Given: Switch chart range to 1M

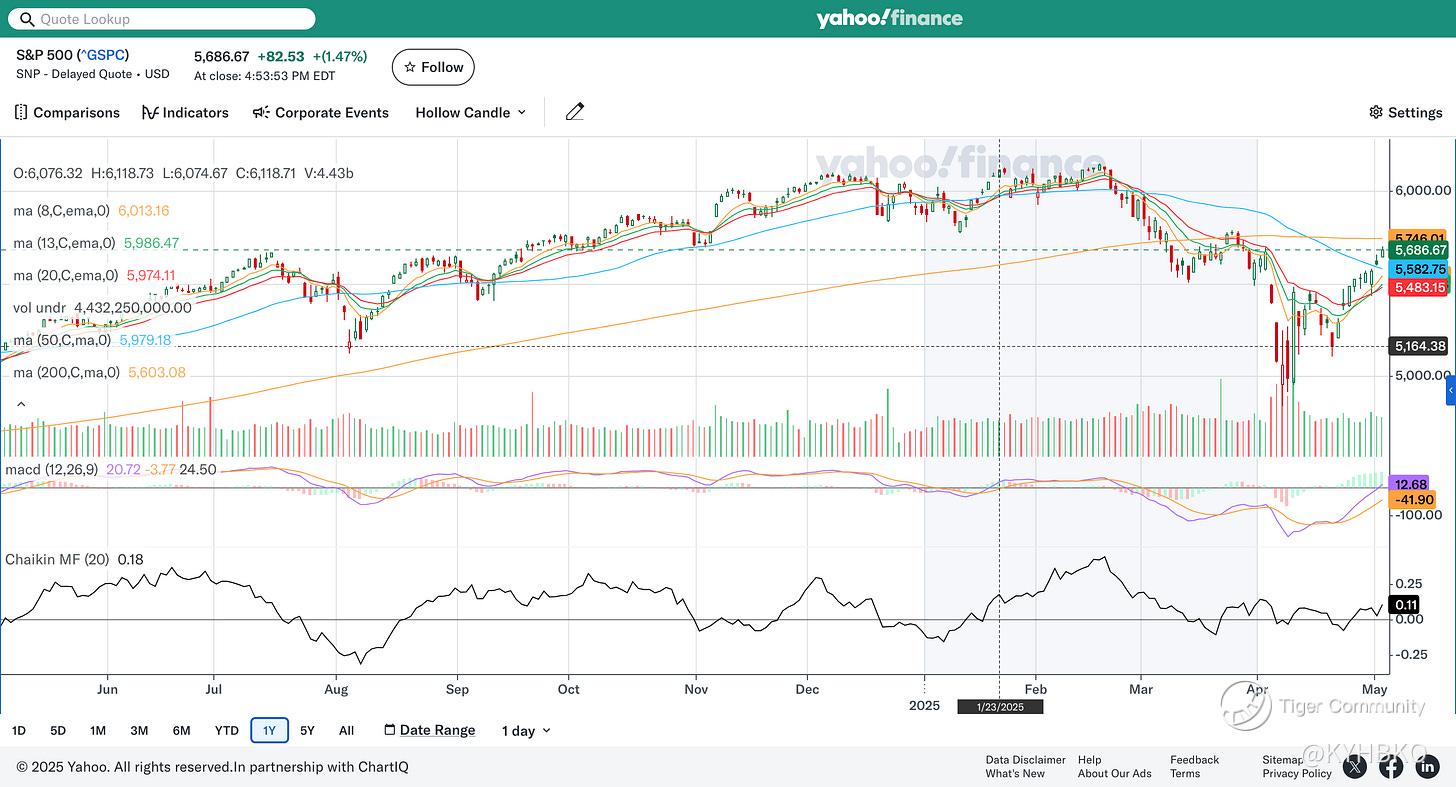Looking at the screenshot, I should pyautogui.click(x=98, y=730).
